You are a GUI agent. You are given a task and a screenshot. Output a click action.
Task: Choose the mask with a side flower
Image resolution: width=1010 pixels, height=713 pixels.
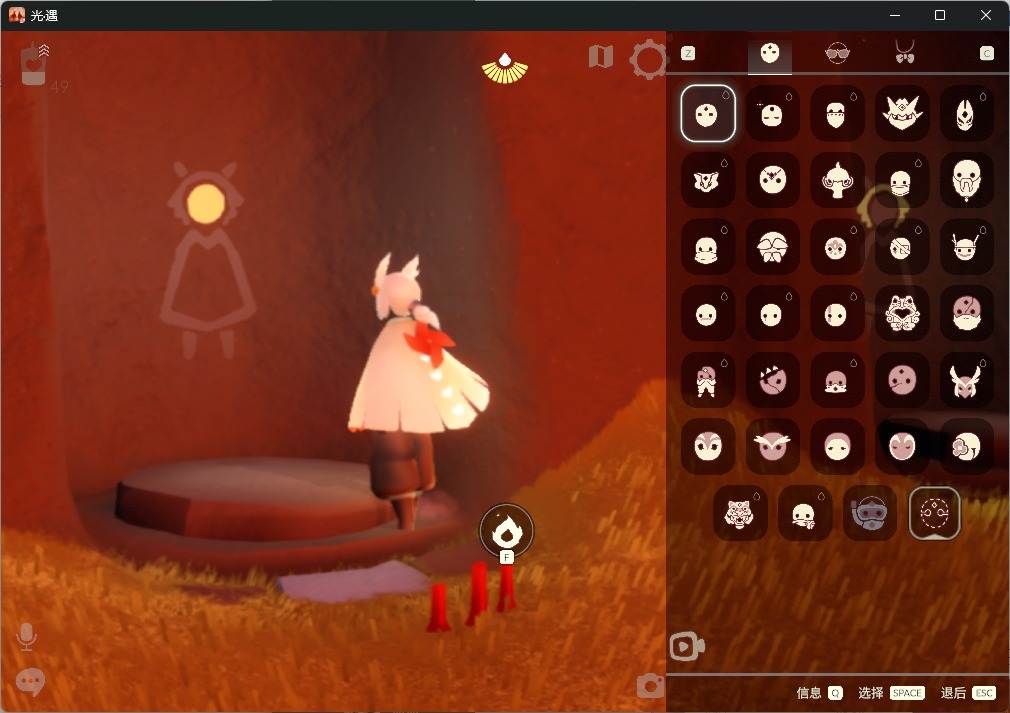click(x=966, y=446)
